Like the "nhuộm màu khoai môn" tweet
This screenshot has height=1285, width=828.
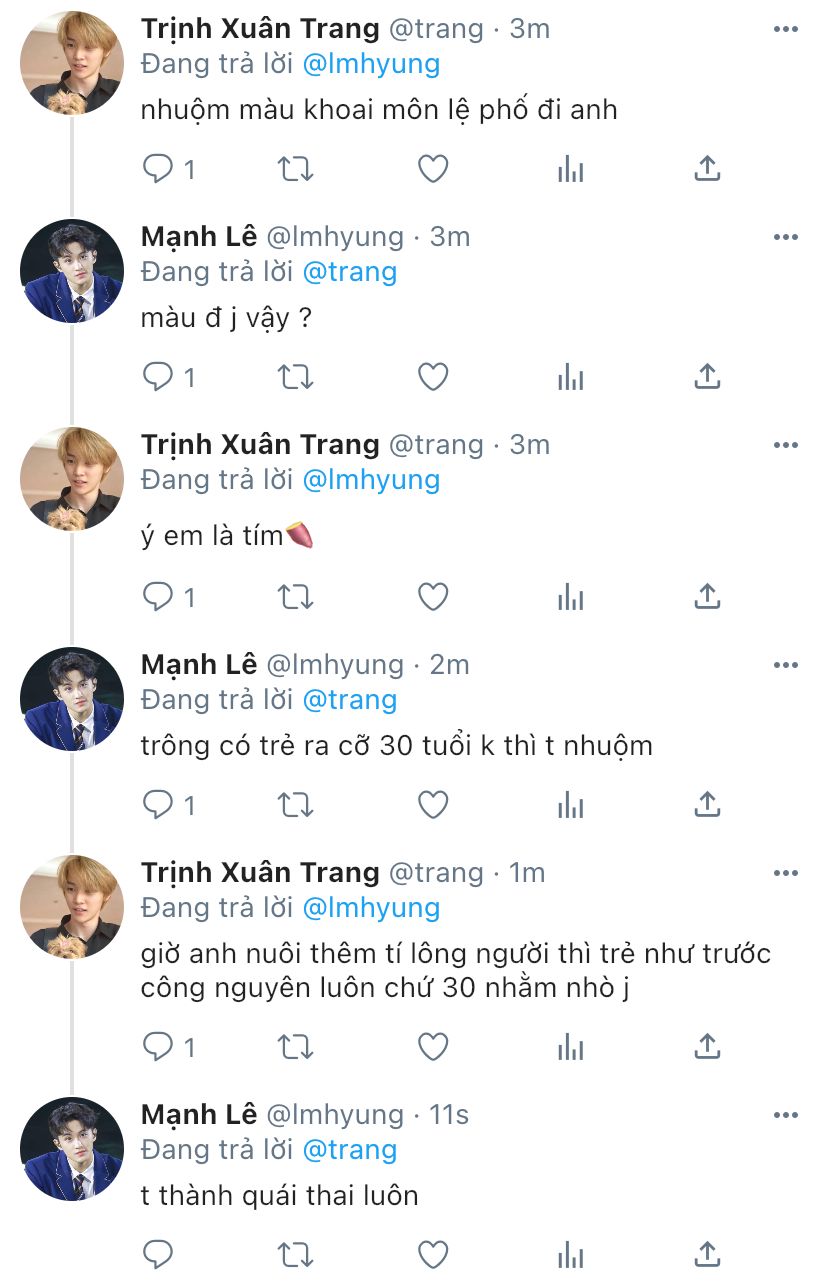(x=432, y=169)
